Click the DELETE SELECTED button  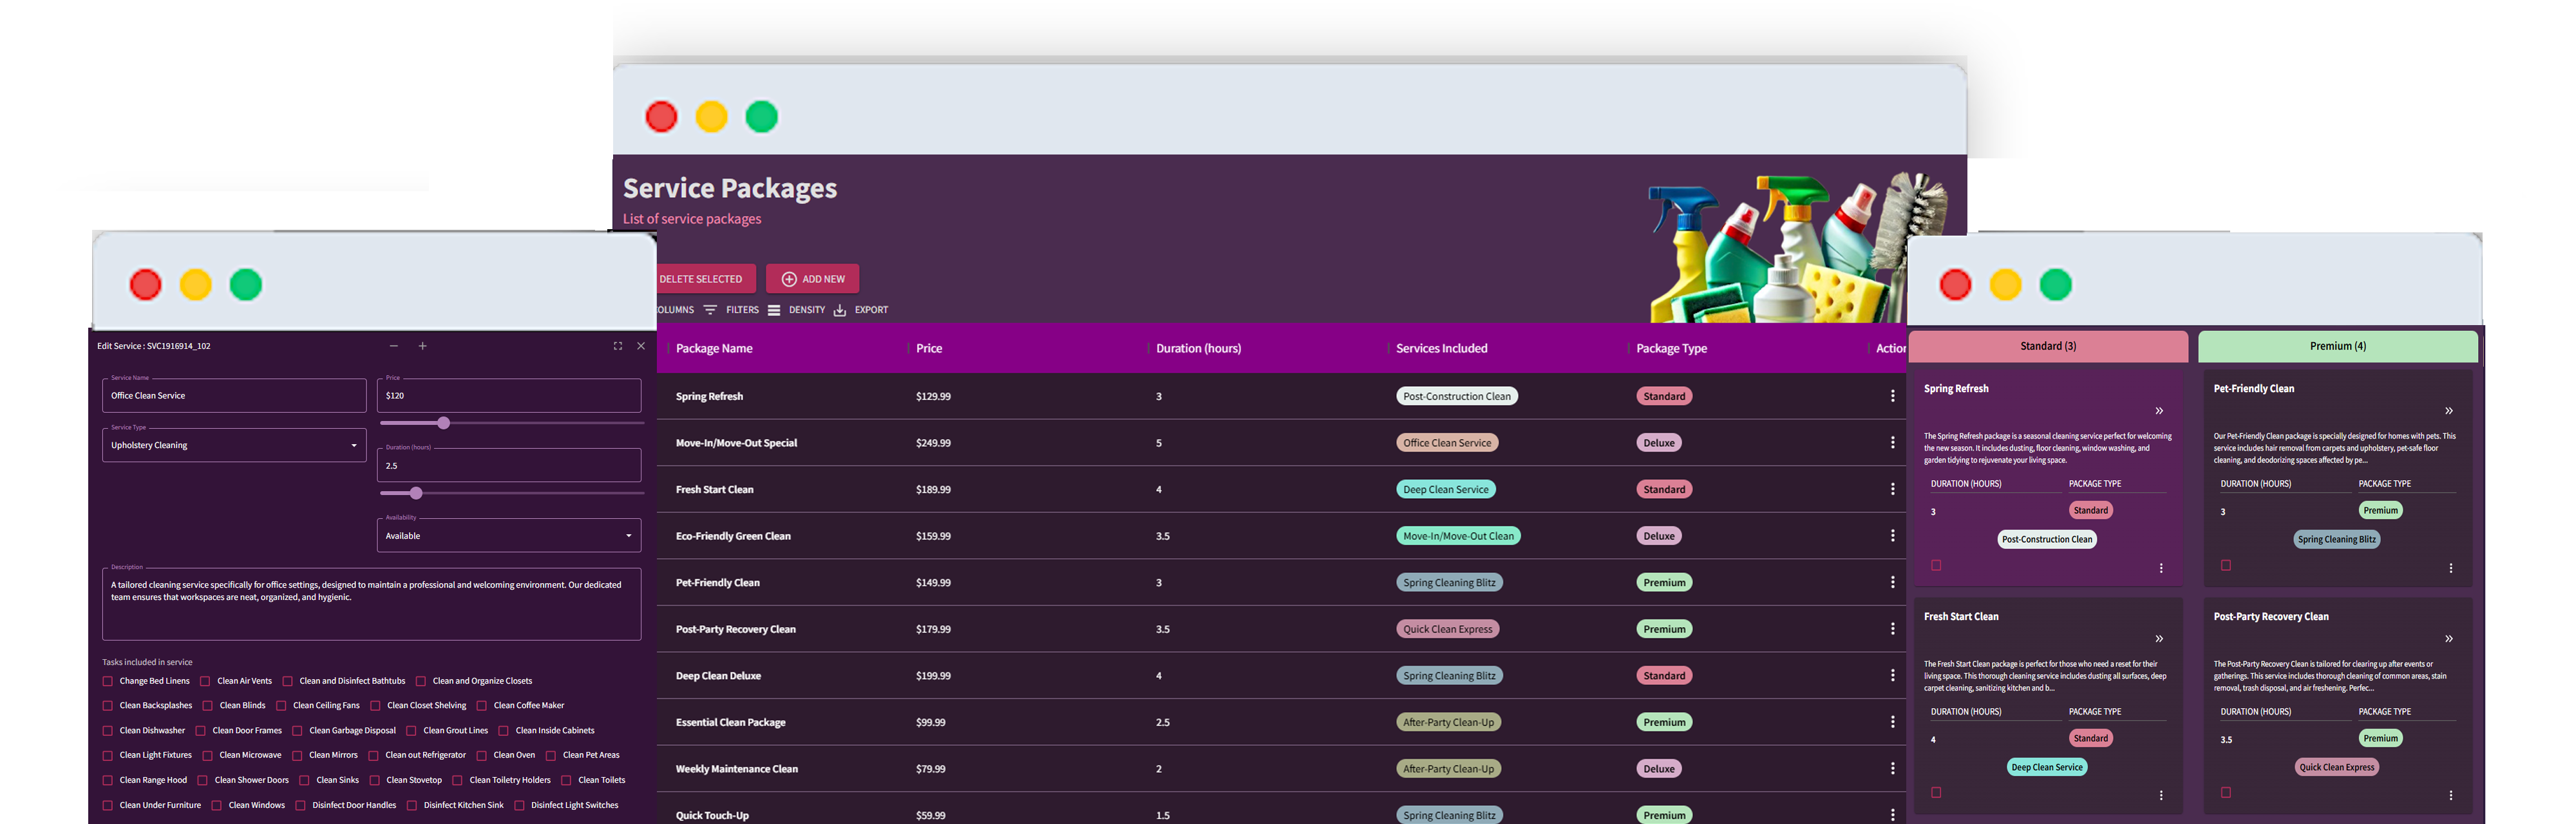pyautogui.click(x=701, y=278)
